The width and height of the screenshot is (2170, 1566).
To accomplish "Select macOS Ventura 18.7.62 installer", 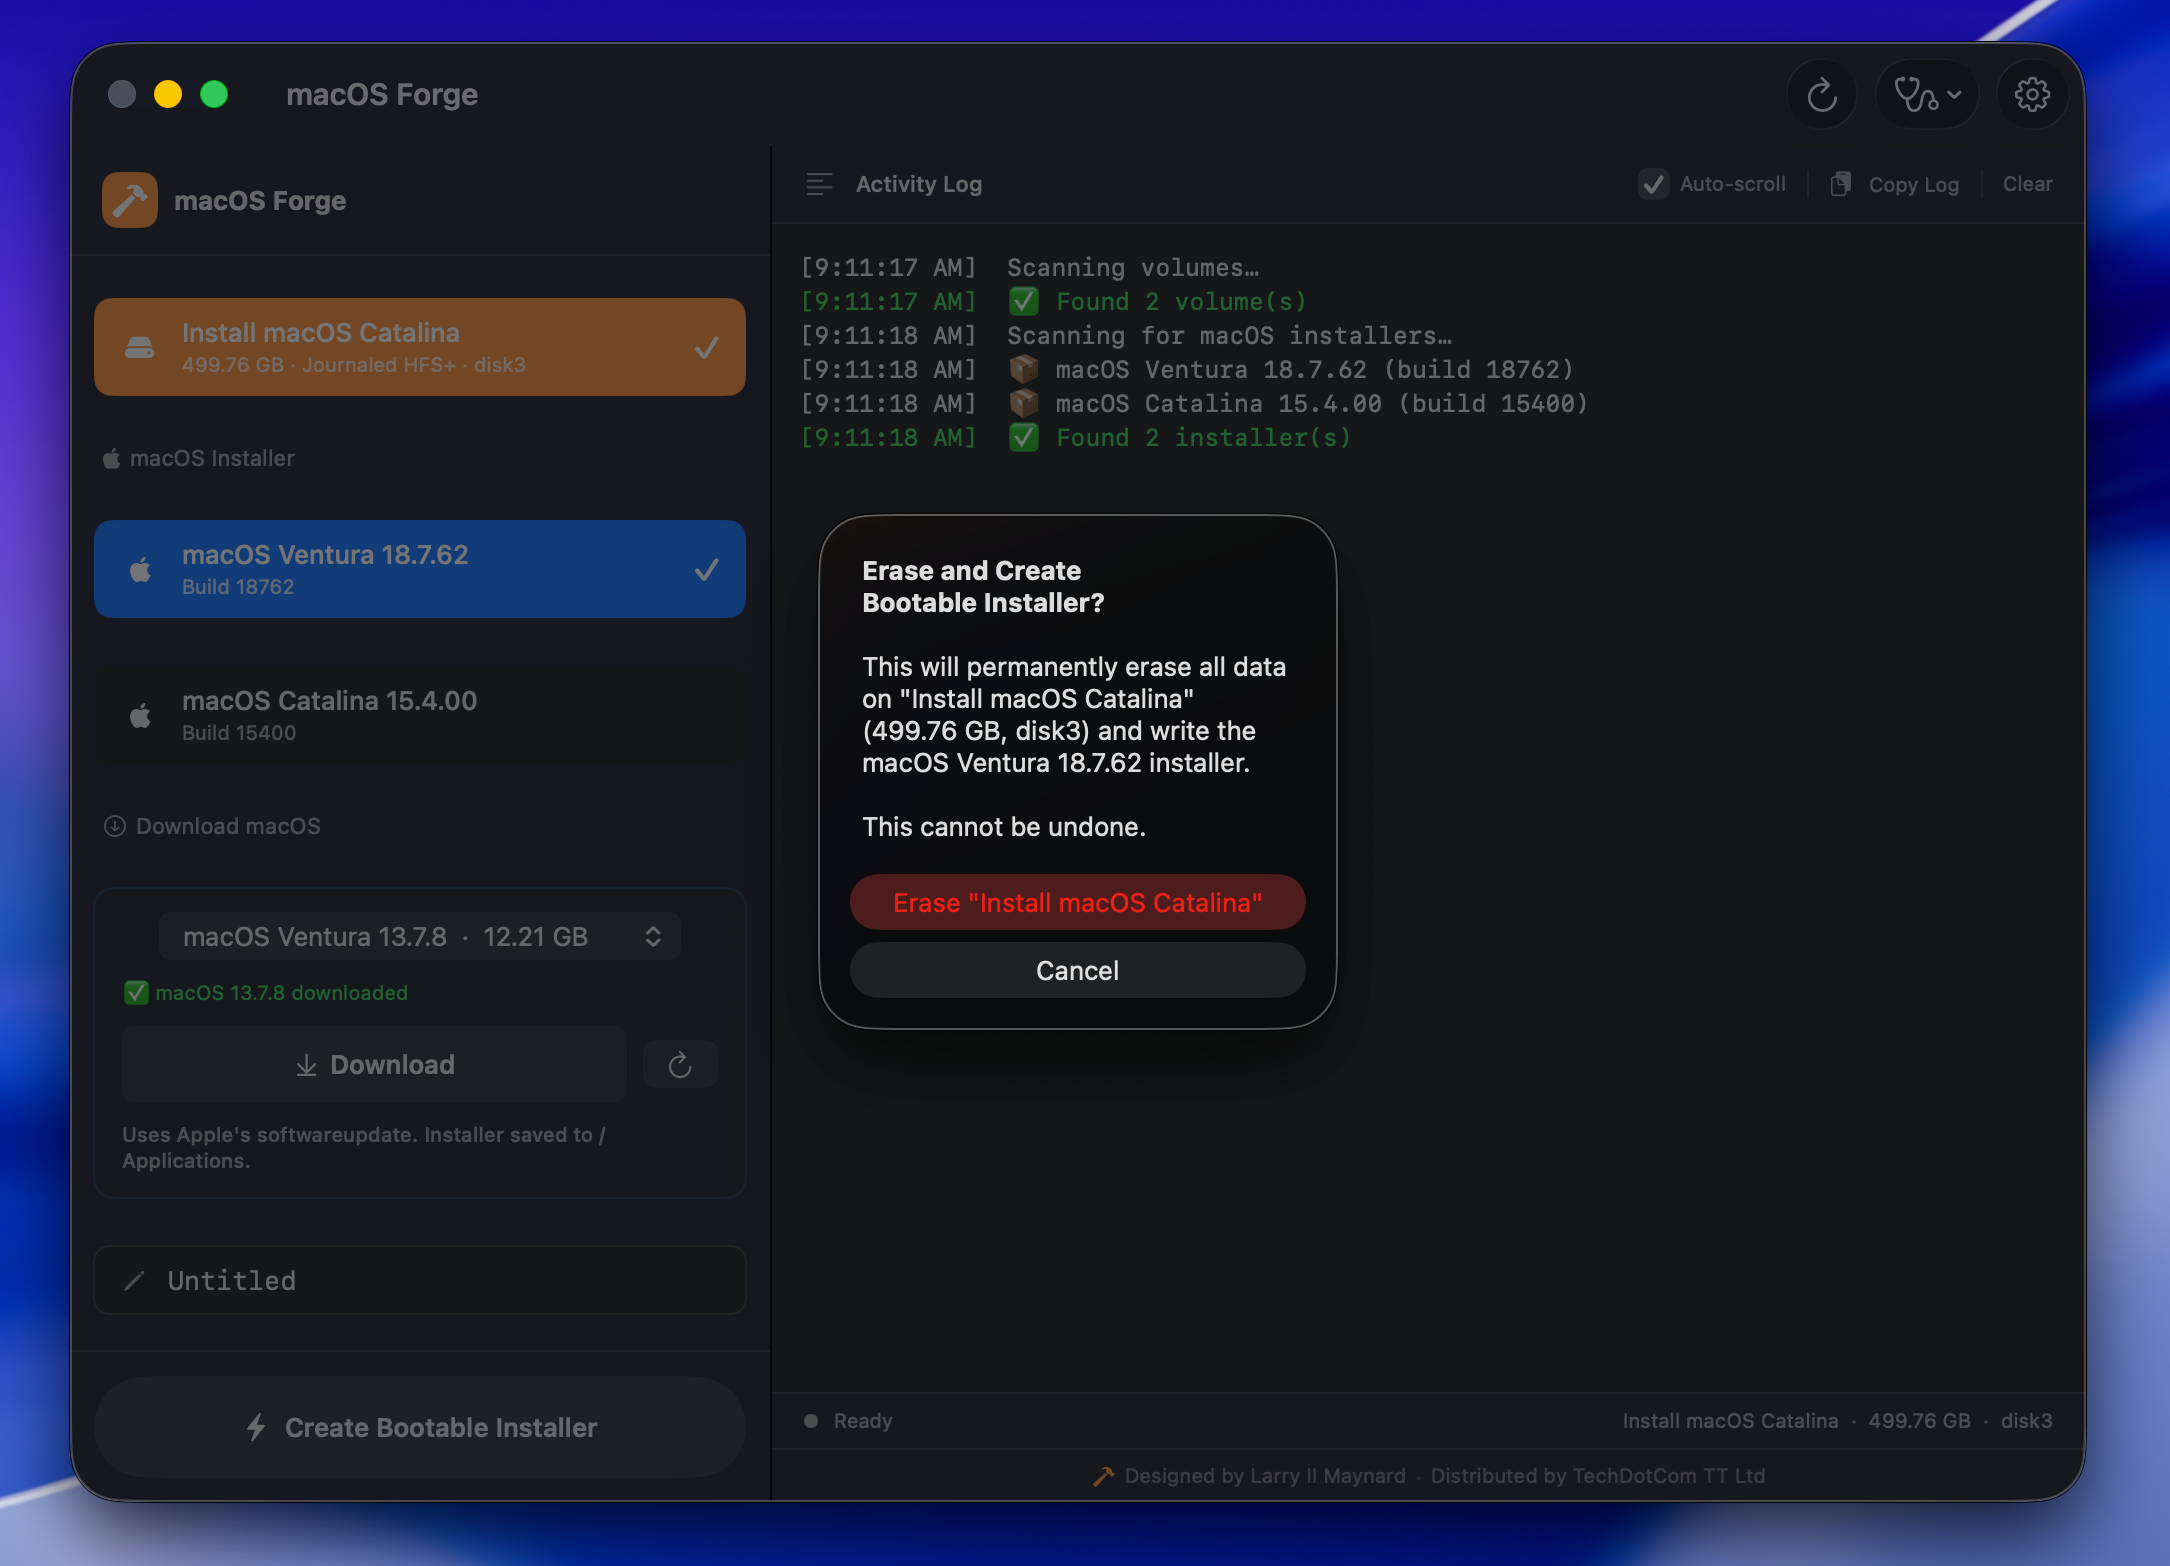I will [x=420, y=569].
